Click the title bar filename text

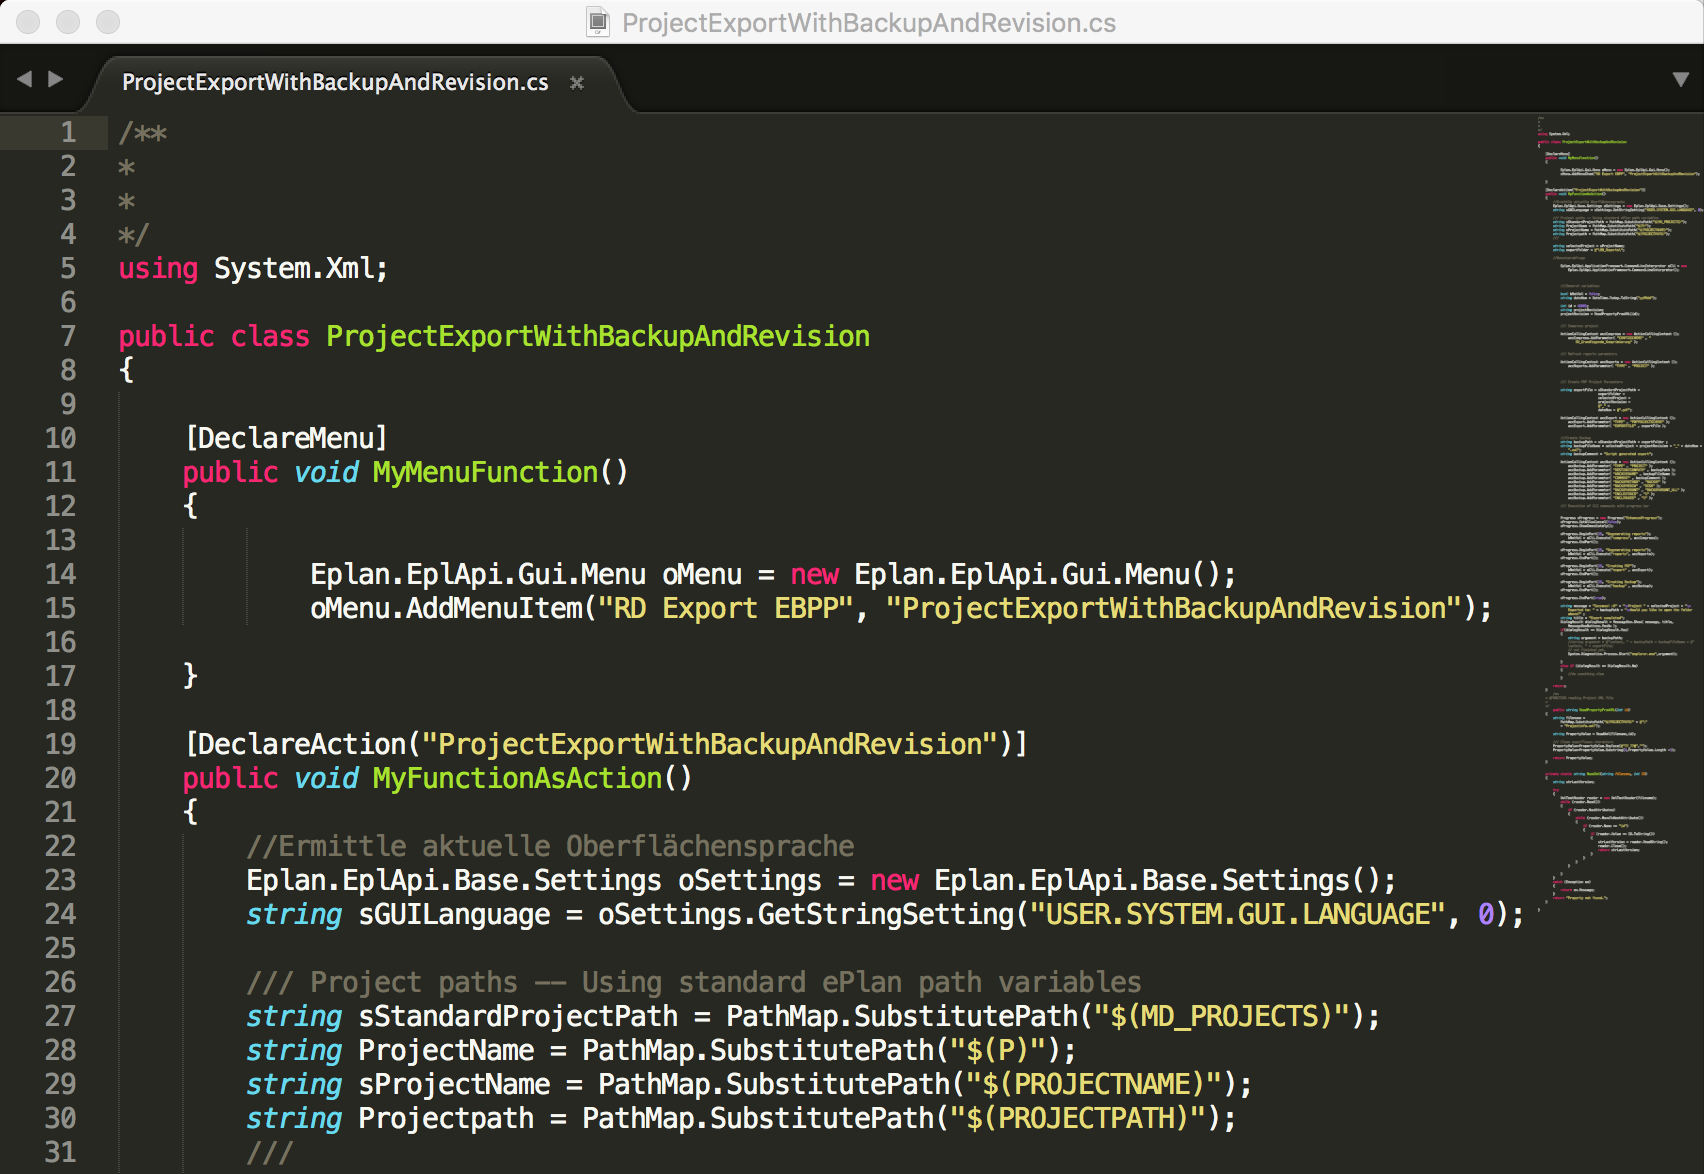[868, 22]
